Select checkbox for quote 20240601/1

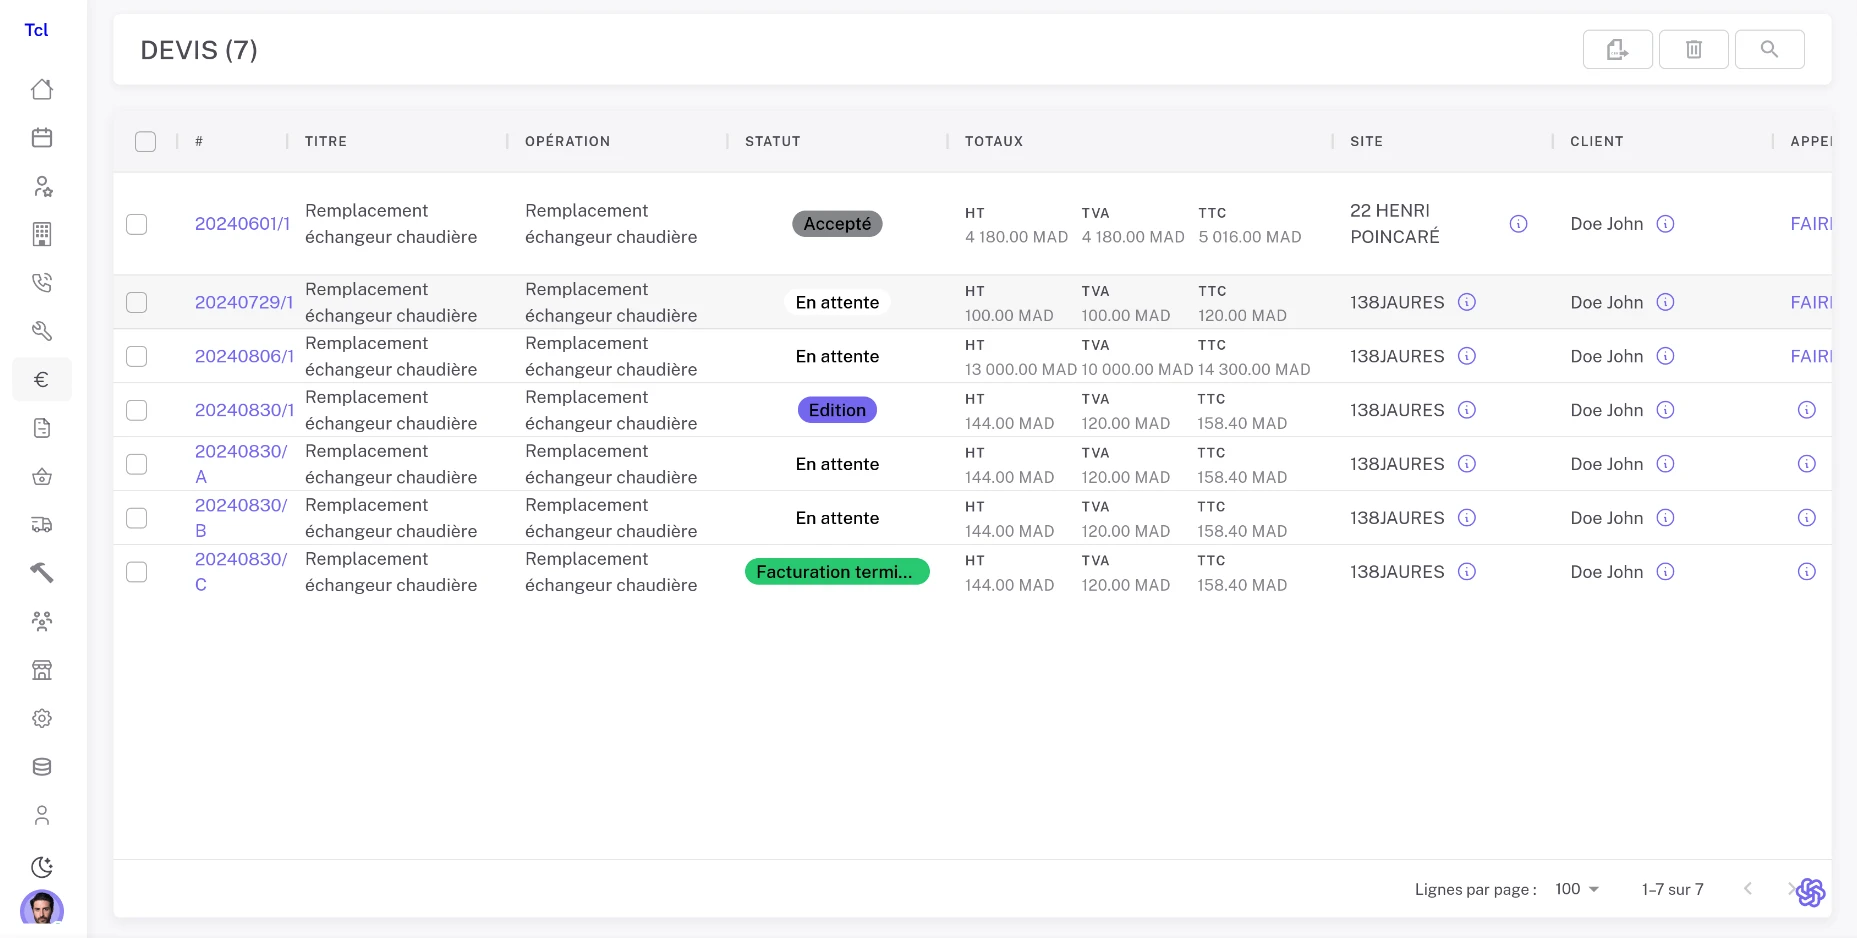[x=137, y=224]
